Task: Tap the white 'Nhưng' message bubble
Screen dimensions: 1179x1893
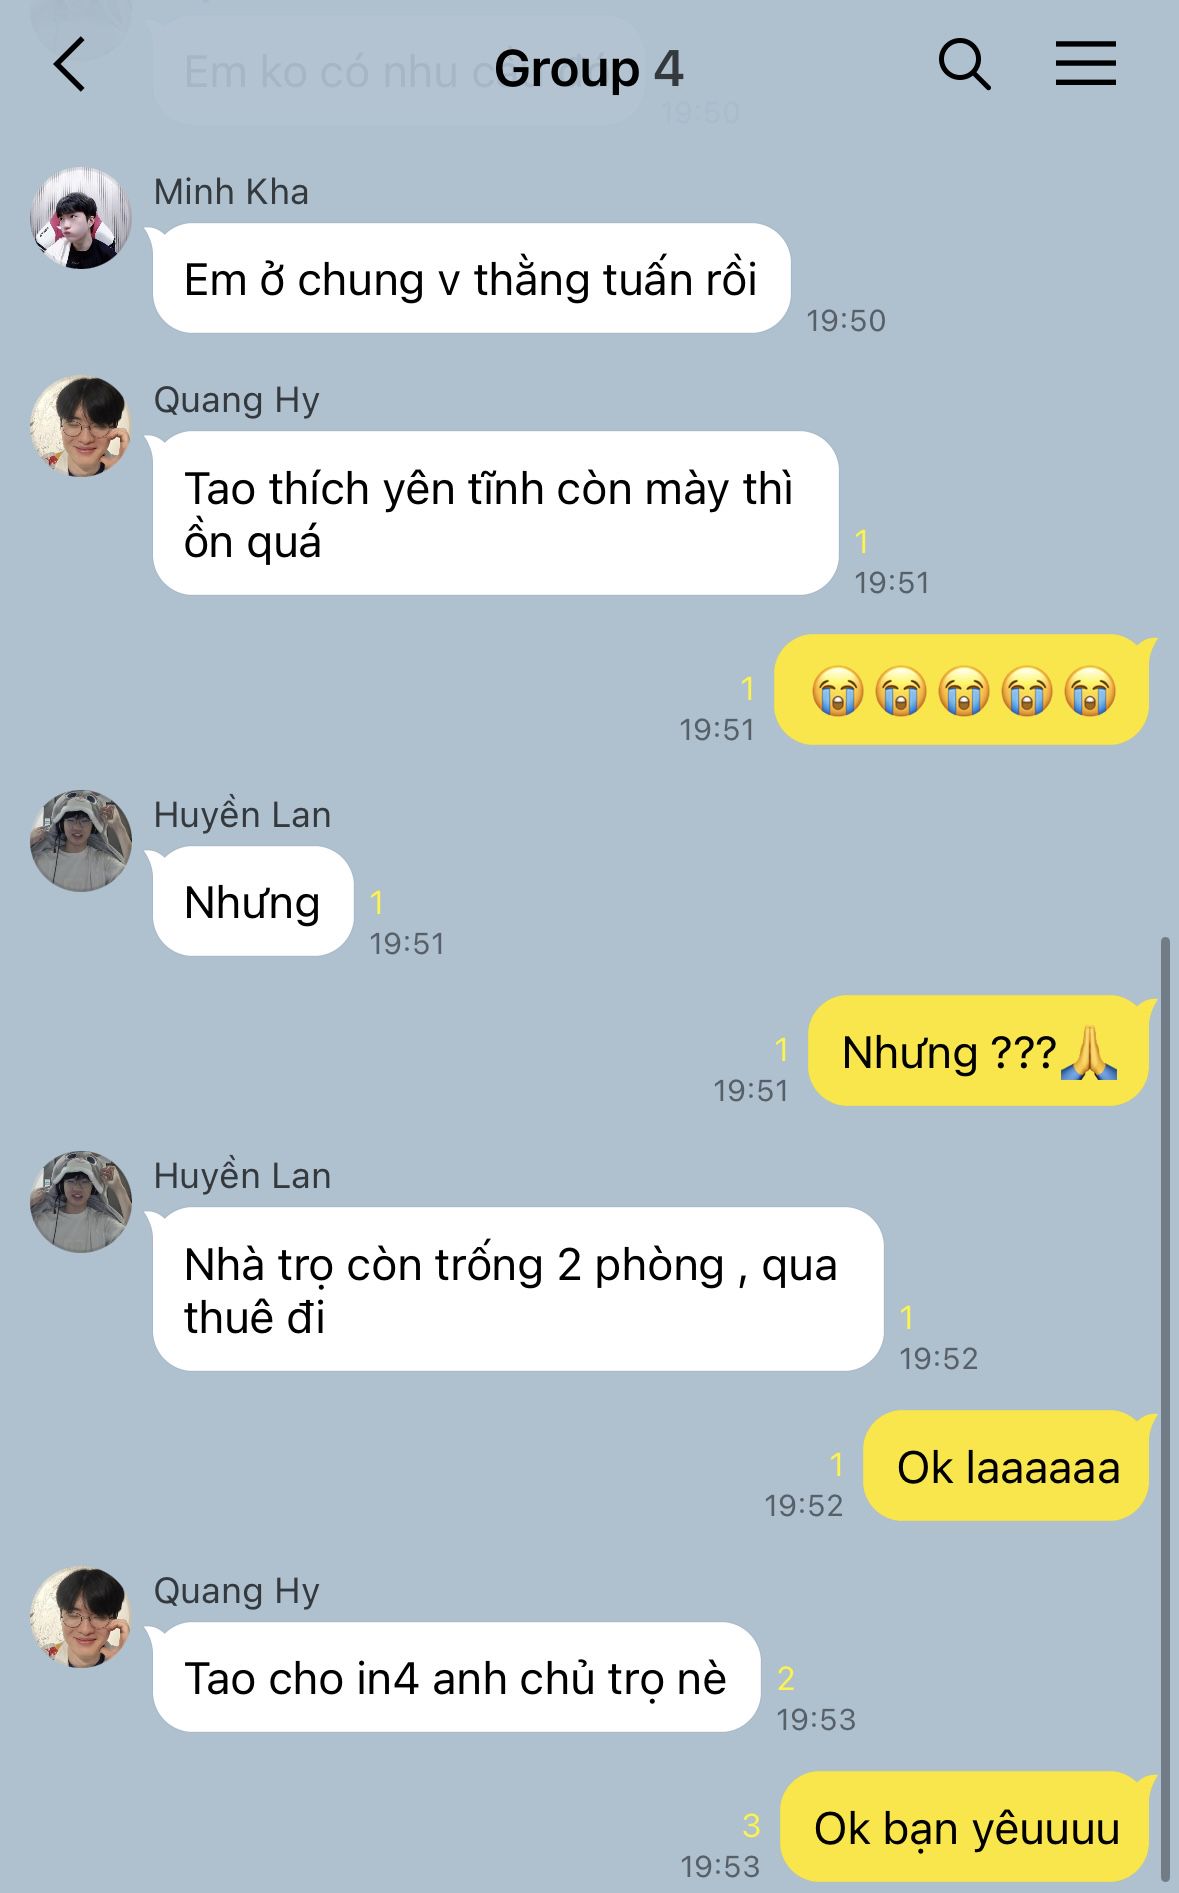Action: pos(252,901)
